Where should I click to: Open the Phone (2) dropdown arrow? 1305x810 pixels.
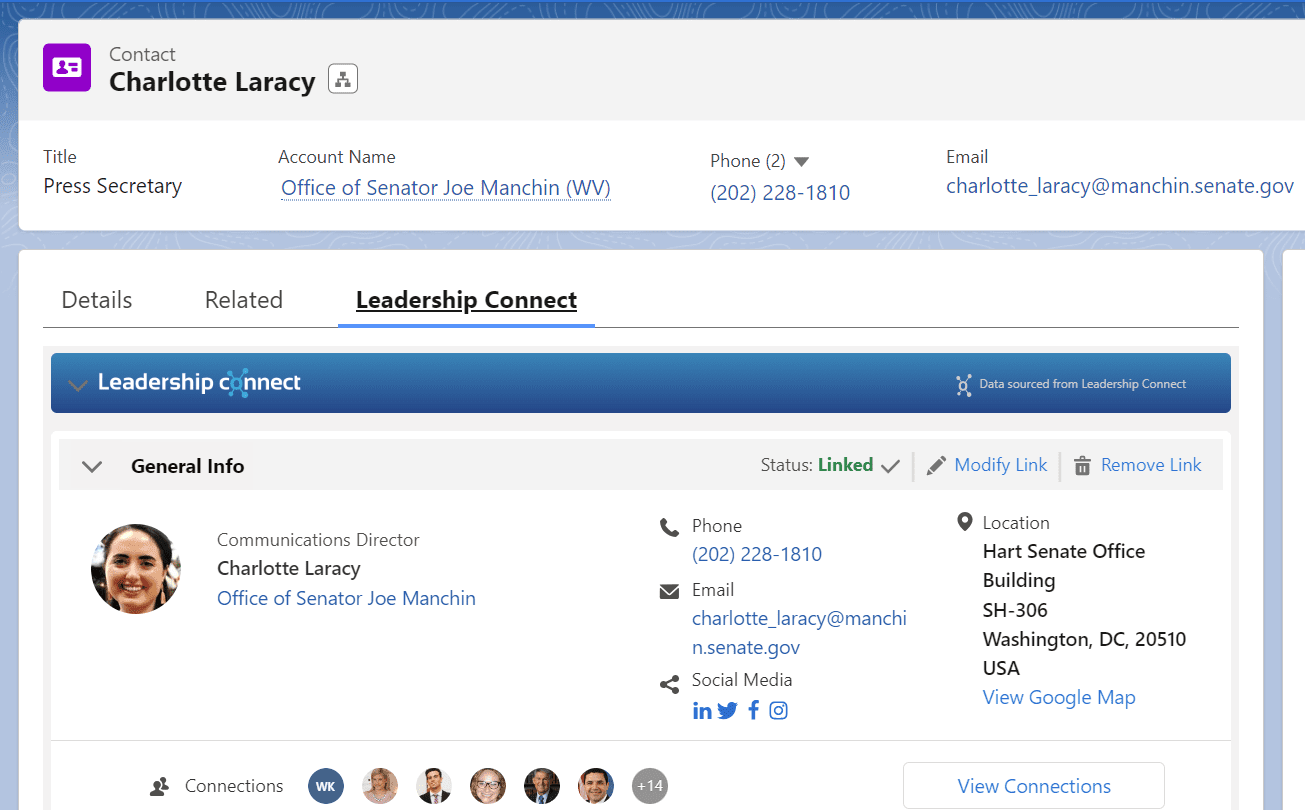[802, 160]
